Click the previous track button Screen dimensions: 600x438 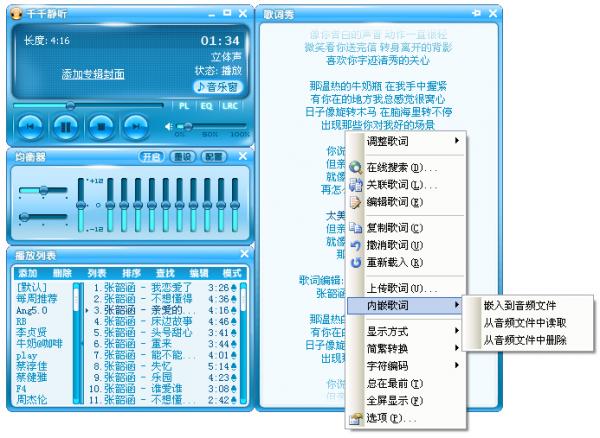(31, 127)
